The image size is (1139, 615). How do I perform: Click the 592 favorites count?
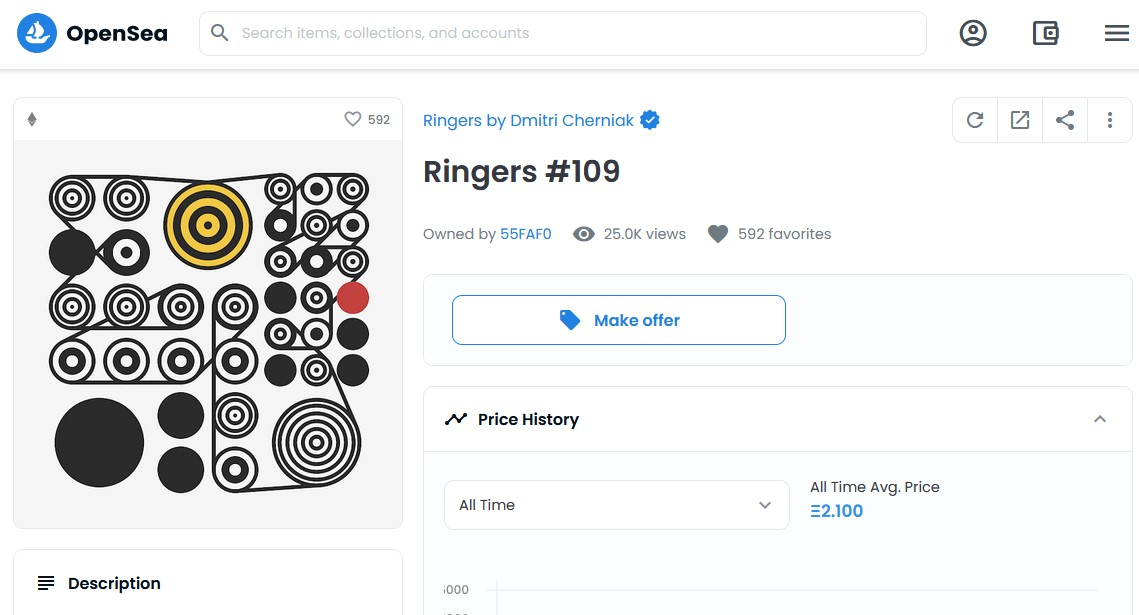pos(784,234)
